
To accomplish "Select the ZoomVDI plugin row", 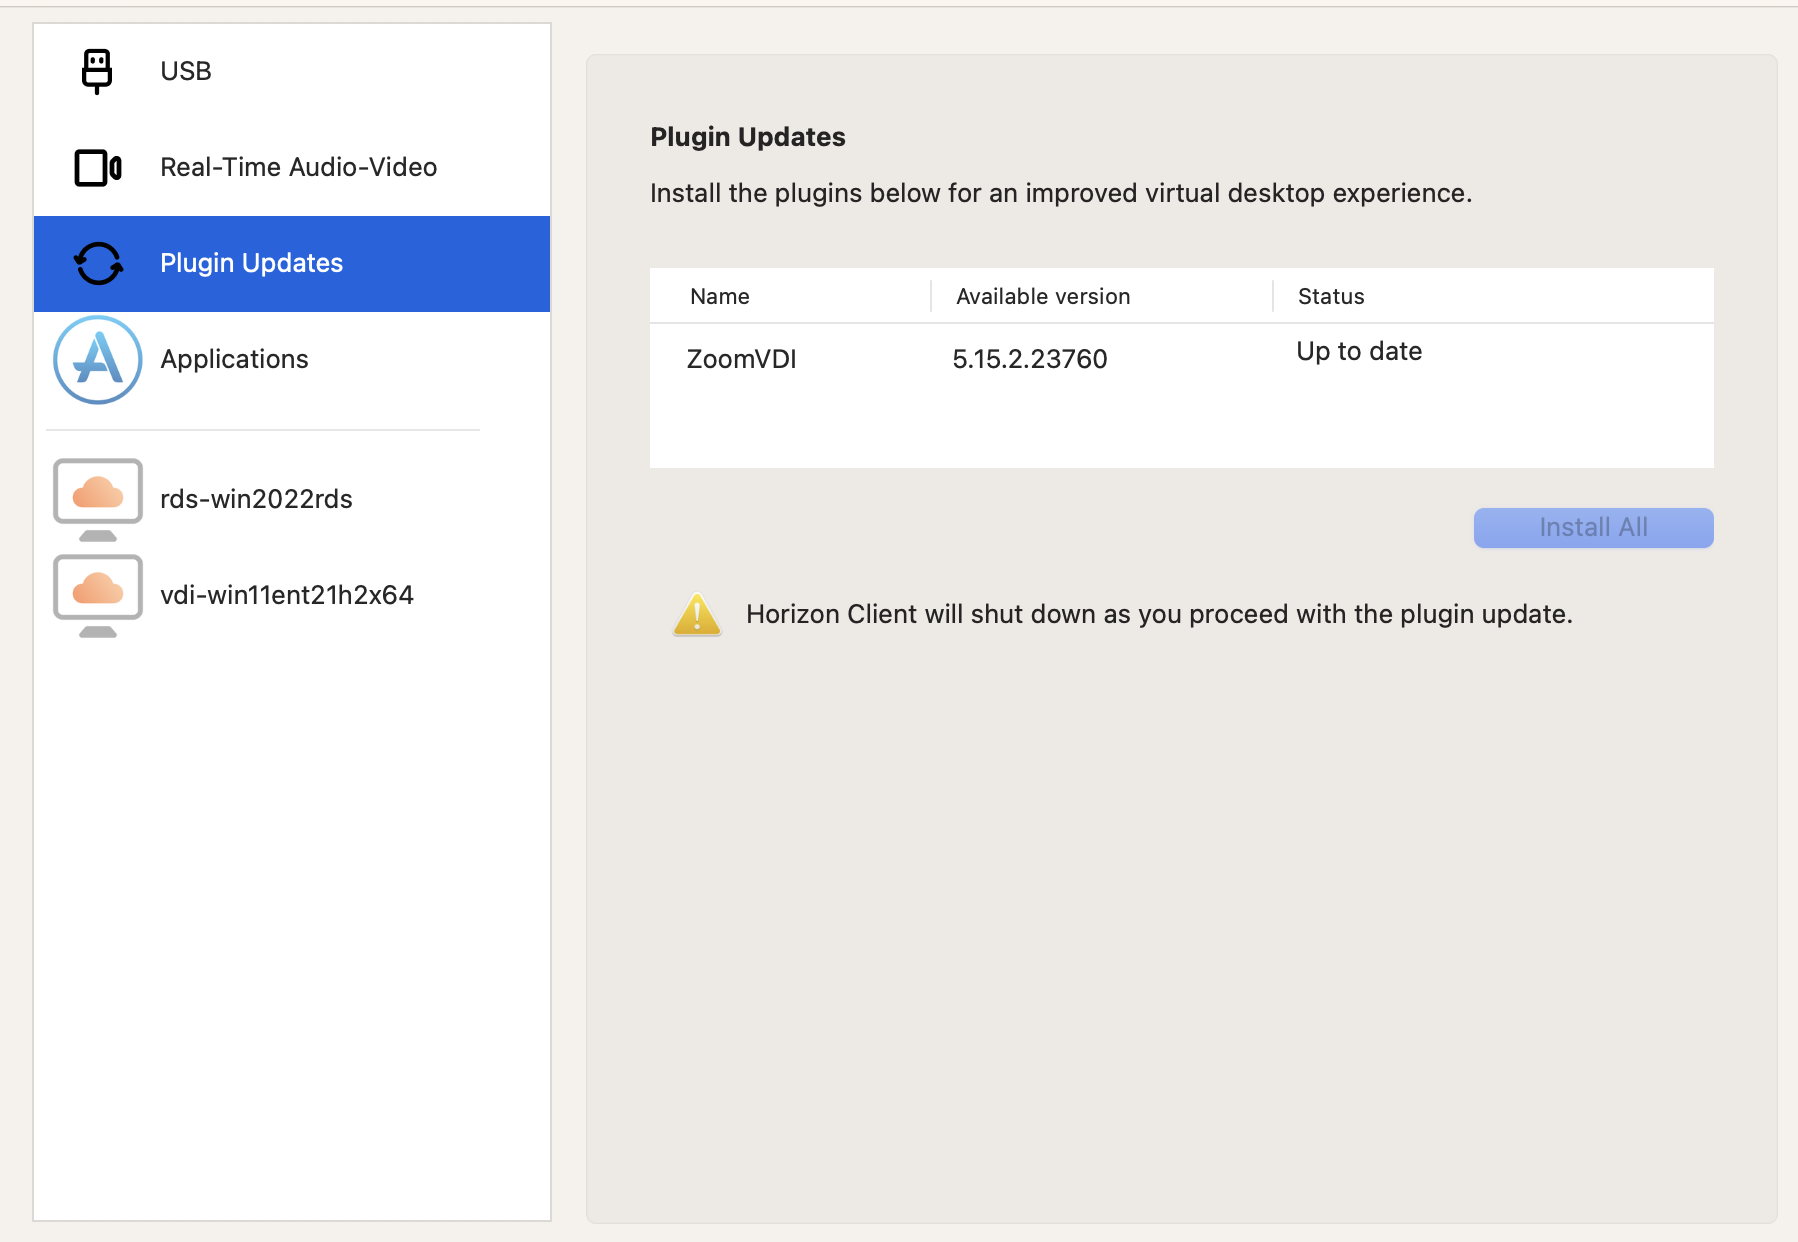I will pyautogui.click(x=741, y=358).
